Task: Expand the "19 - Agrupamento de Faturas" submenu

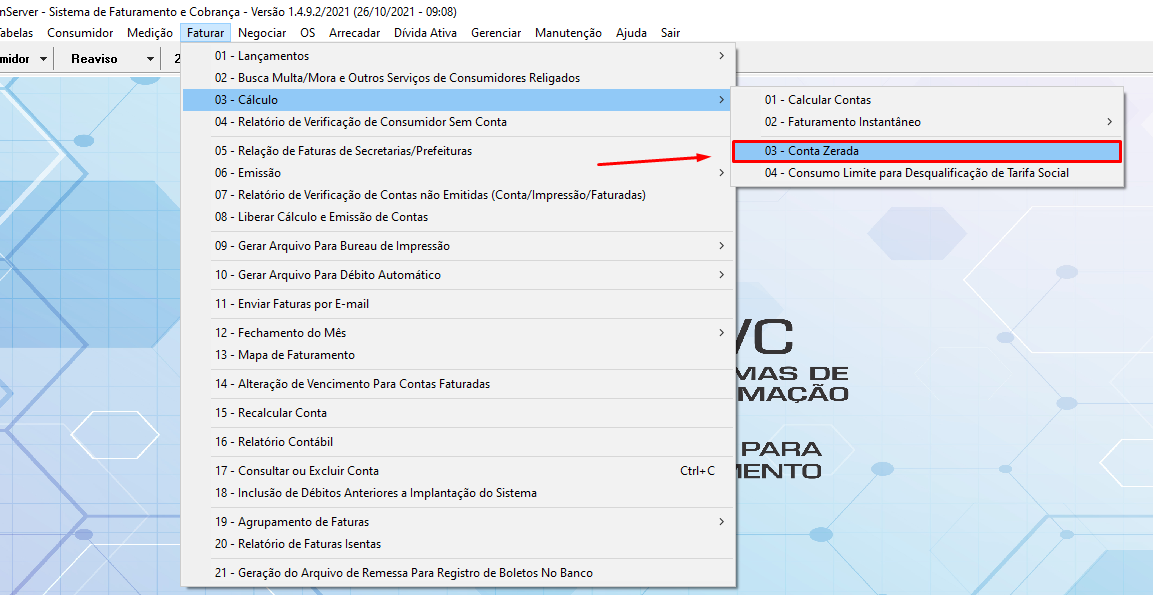Action: click(x=300, y=521)
